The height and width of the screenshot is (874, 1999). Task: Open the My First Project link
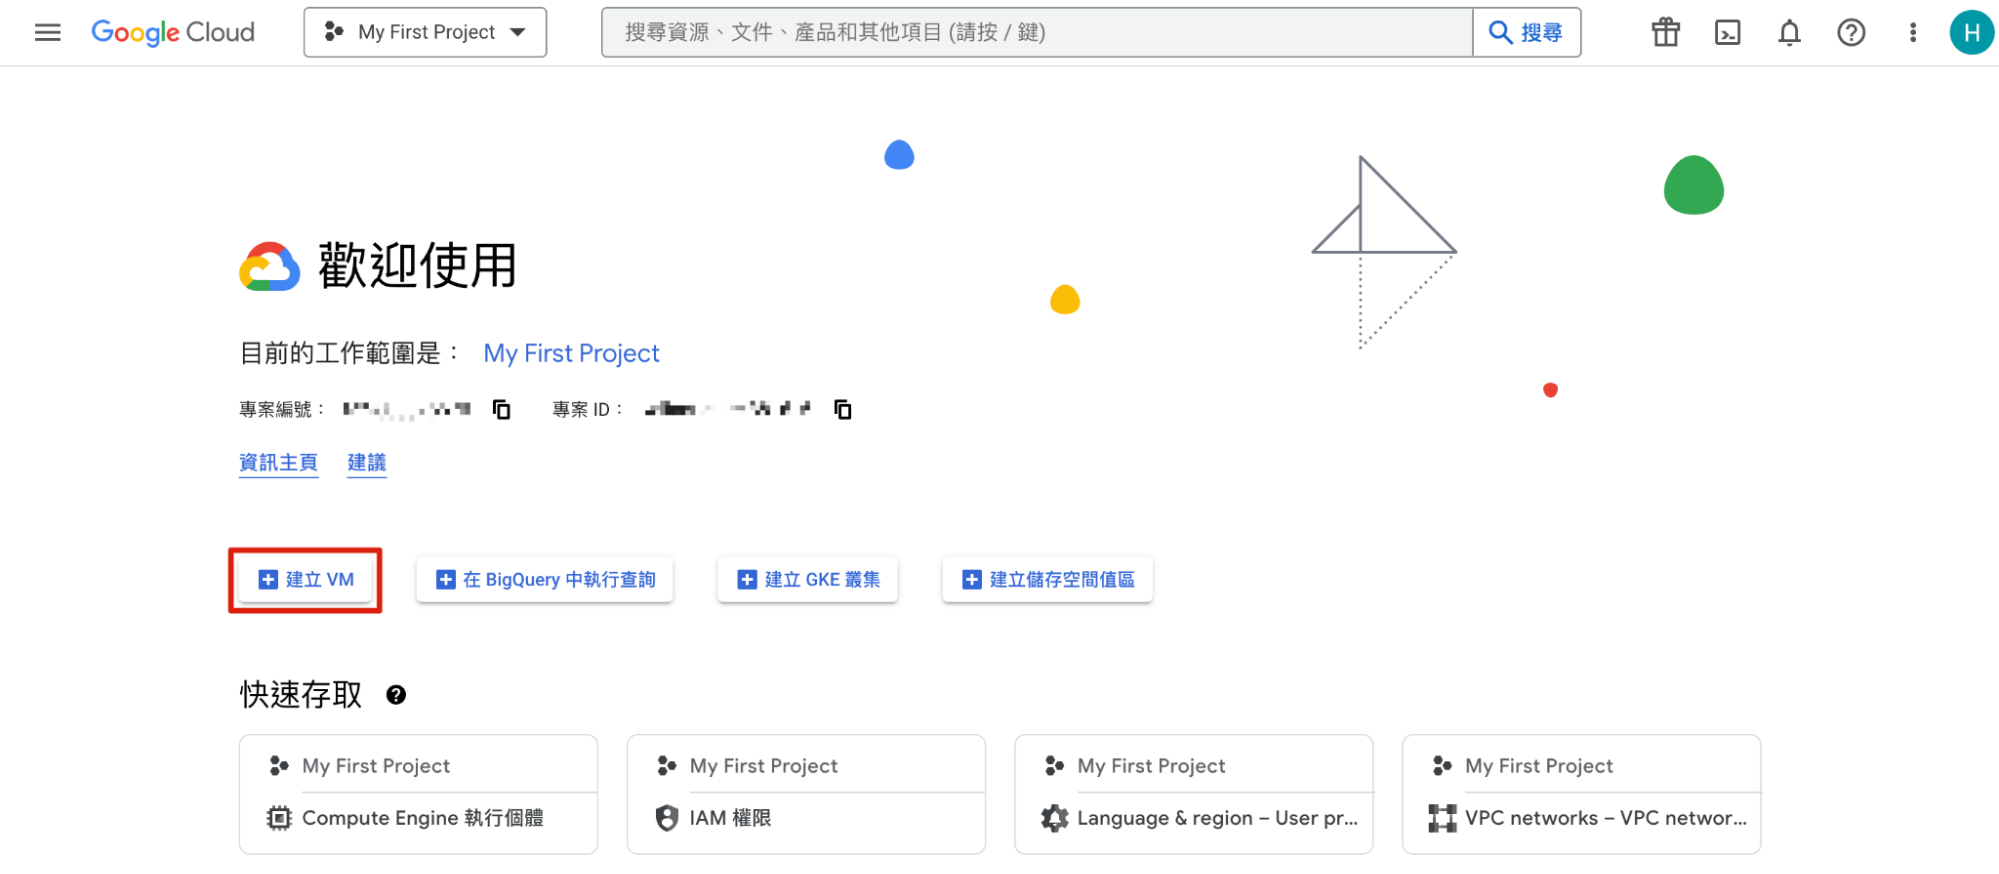point(571,353)
